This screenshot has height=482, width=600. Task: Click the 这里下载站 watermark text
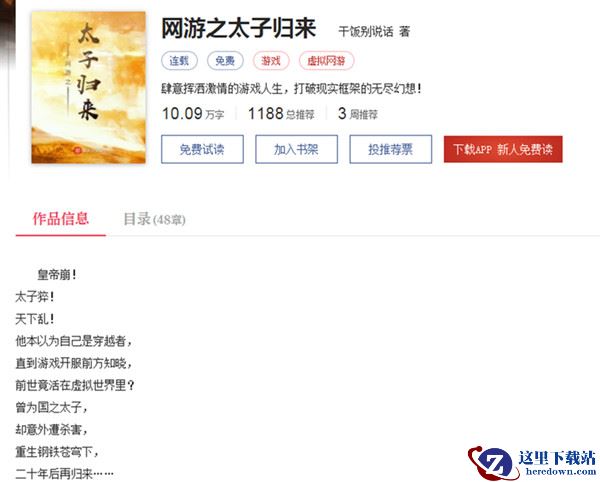pos(557,458)
